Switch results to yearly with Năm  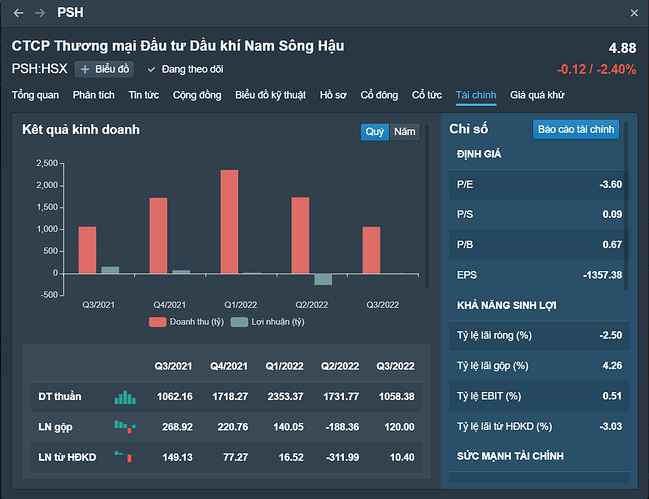tap(404, 132)
